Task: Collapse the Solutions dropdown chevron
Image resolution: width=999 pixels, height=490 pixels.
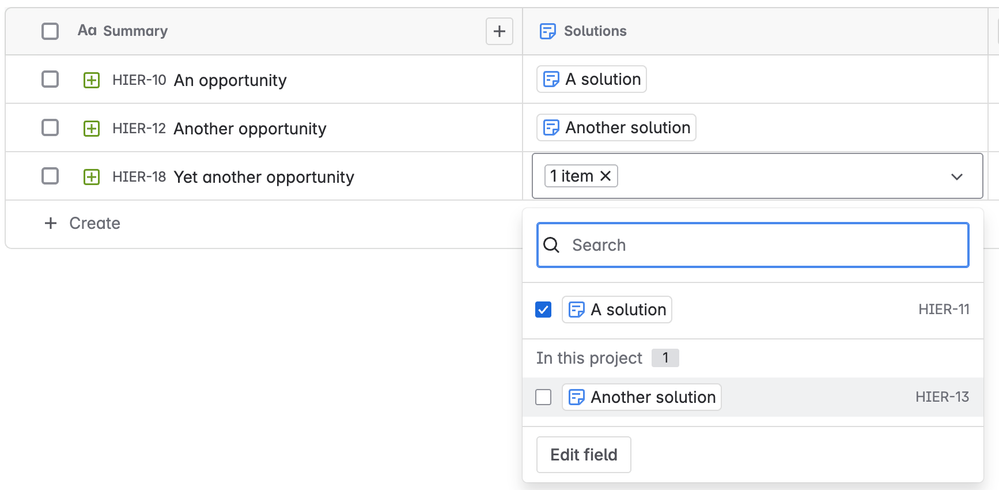Action: [957, 177]
